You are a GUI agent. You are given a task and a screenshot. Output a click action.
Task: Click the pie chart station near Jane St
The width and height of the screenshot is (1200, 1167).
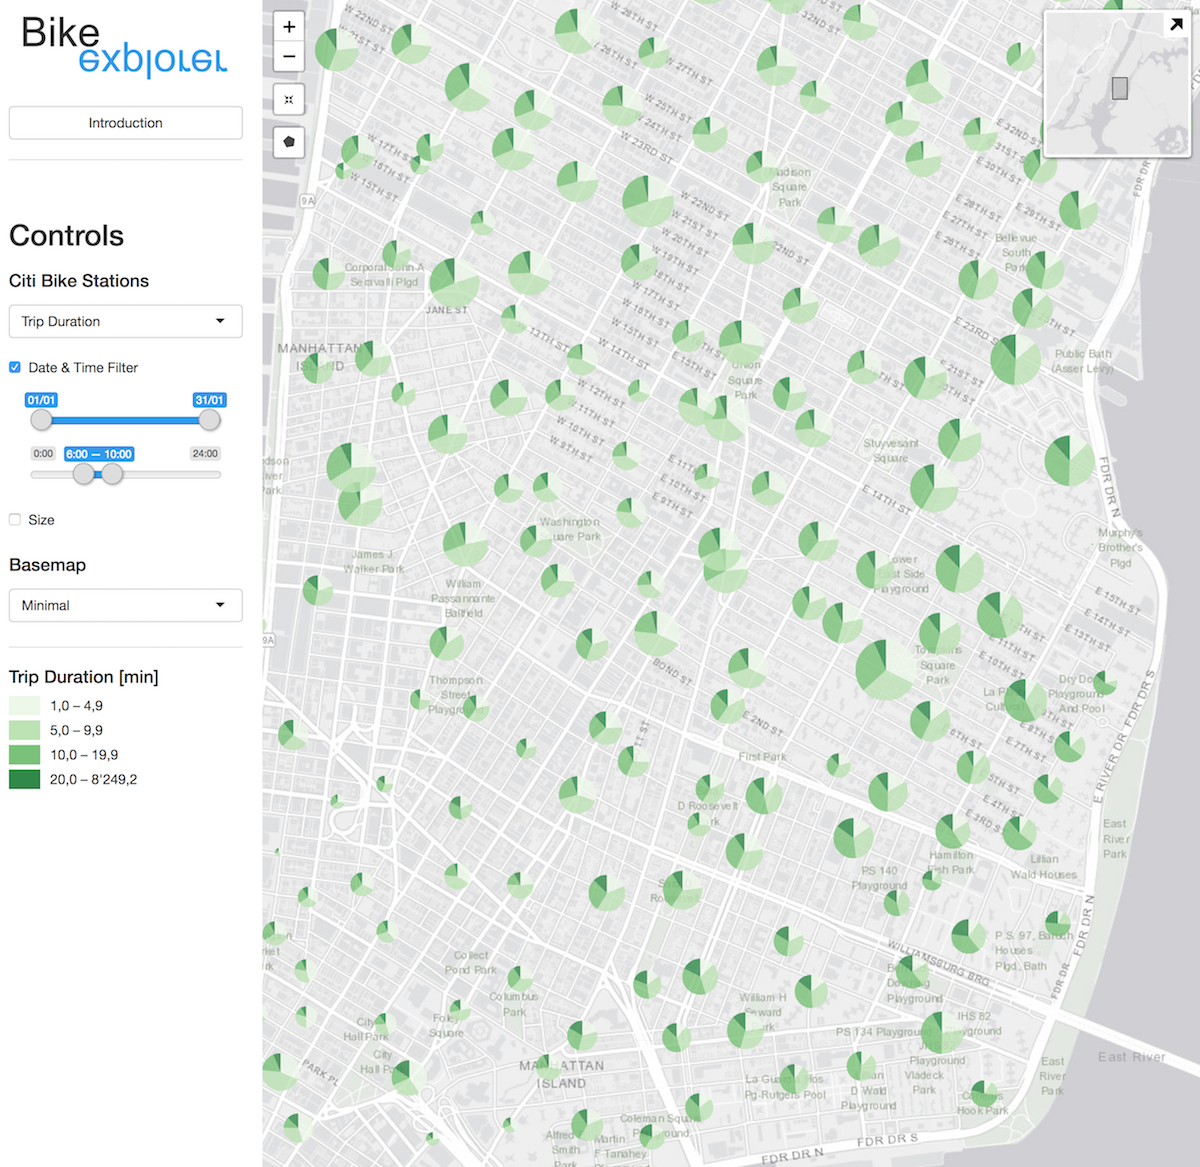point(454,283)
